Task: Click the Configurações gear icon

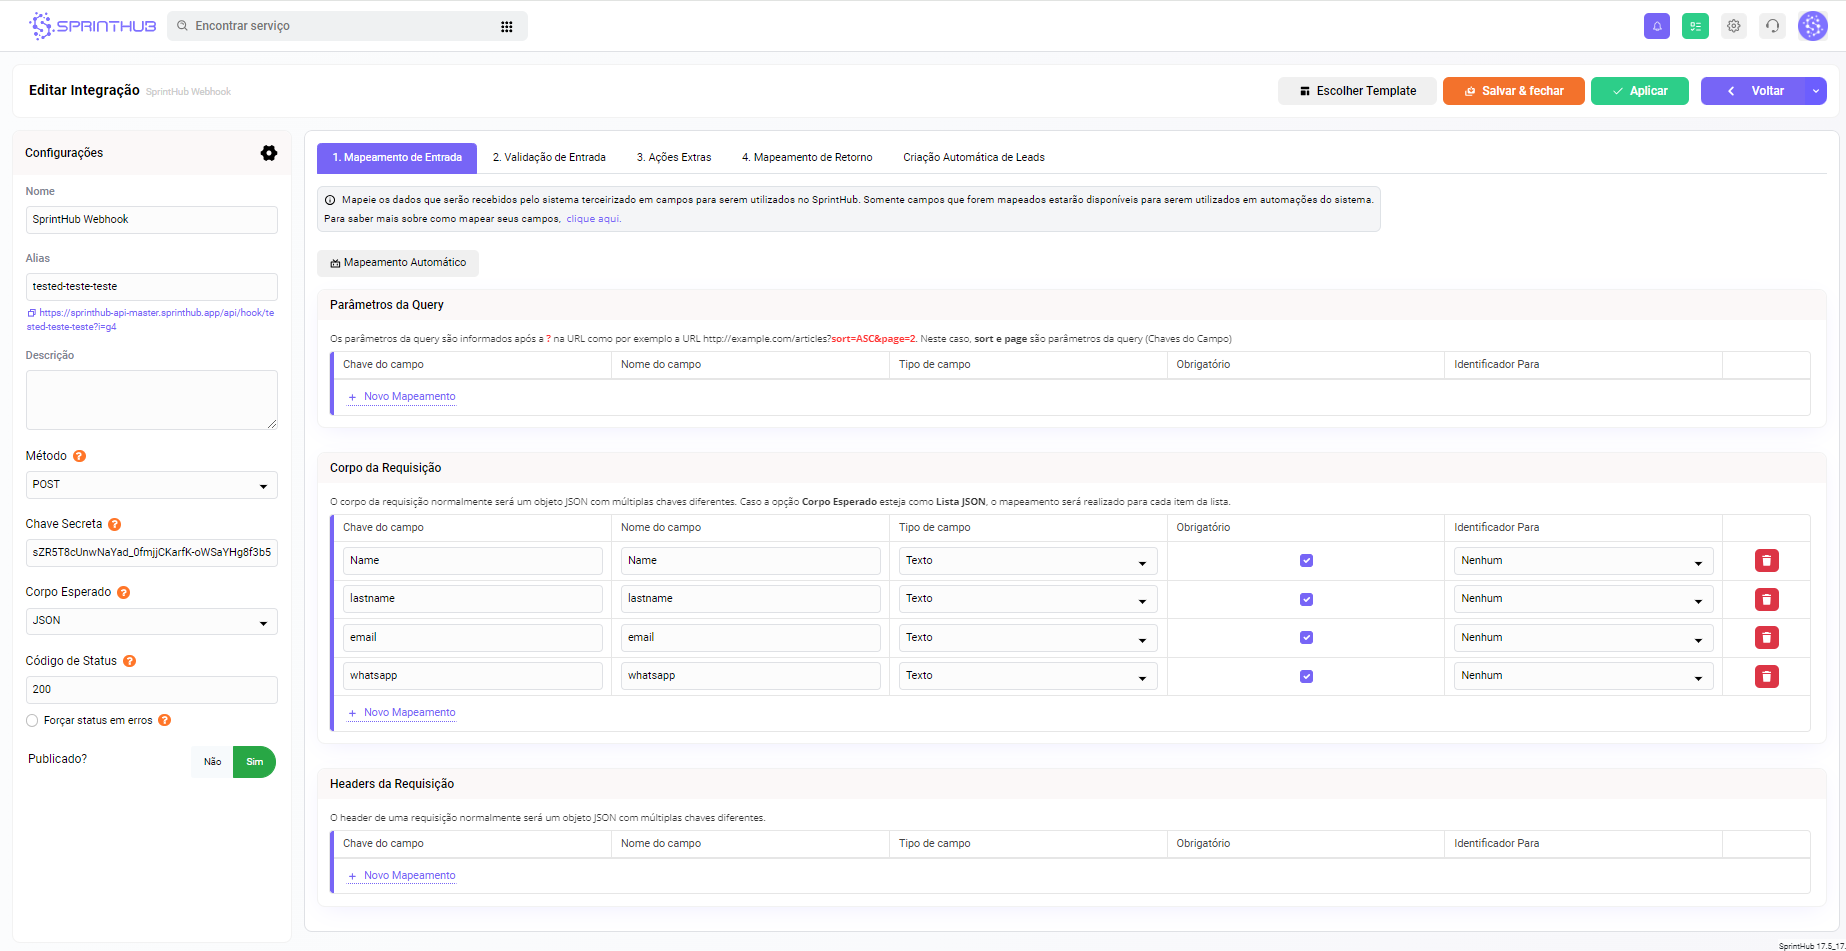Action: click(269, 153)
